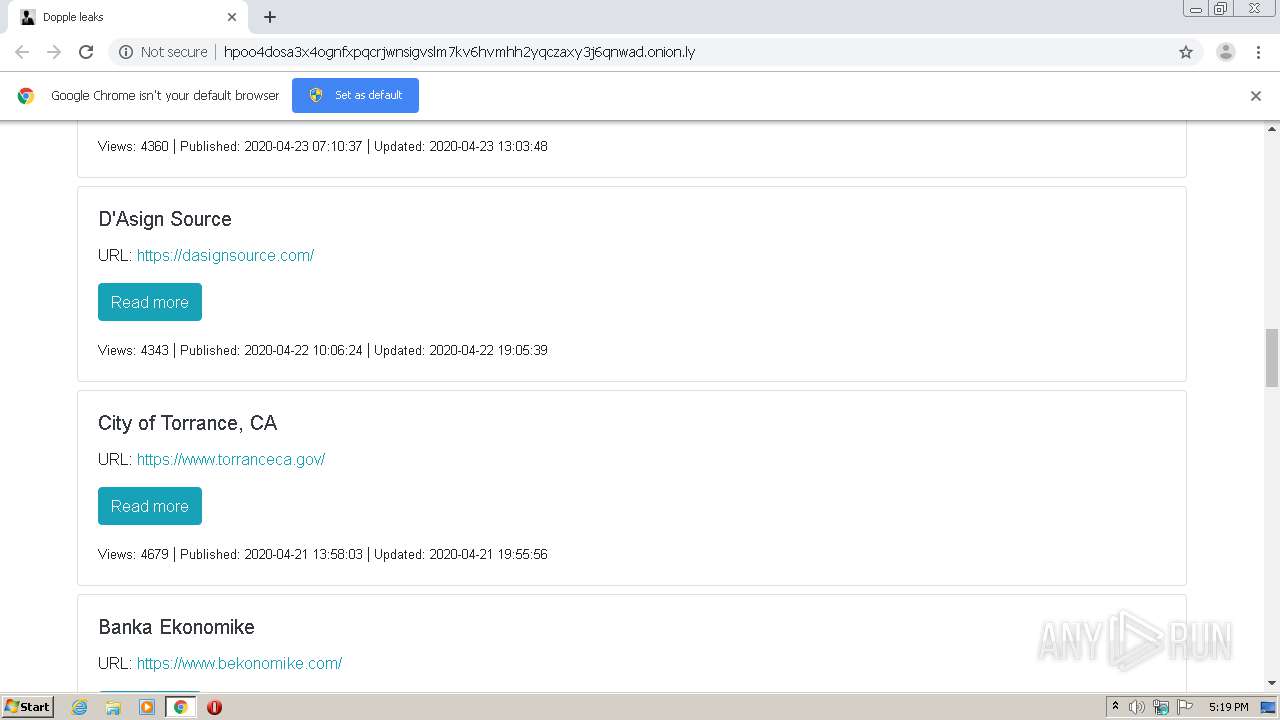1280x720 pixels.
Task: Dismiss the default browser notification bar
Action: tap(1256, 96)
